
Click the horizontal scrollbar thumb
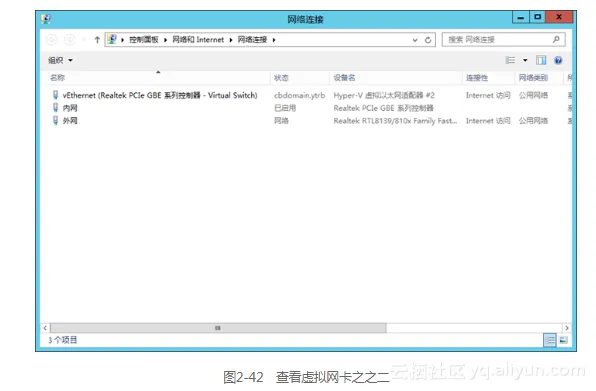[218, 328]
